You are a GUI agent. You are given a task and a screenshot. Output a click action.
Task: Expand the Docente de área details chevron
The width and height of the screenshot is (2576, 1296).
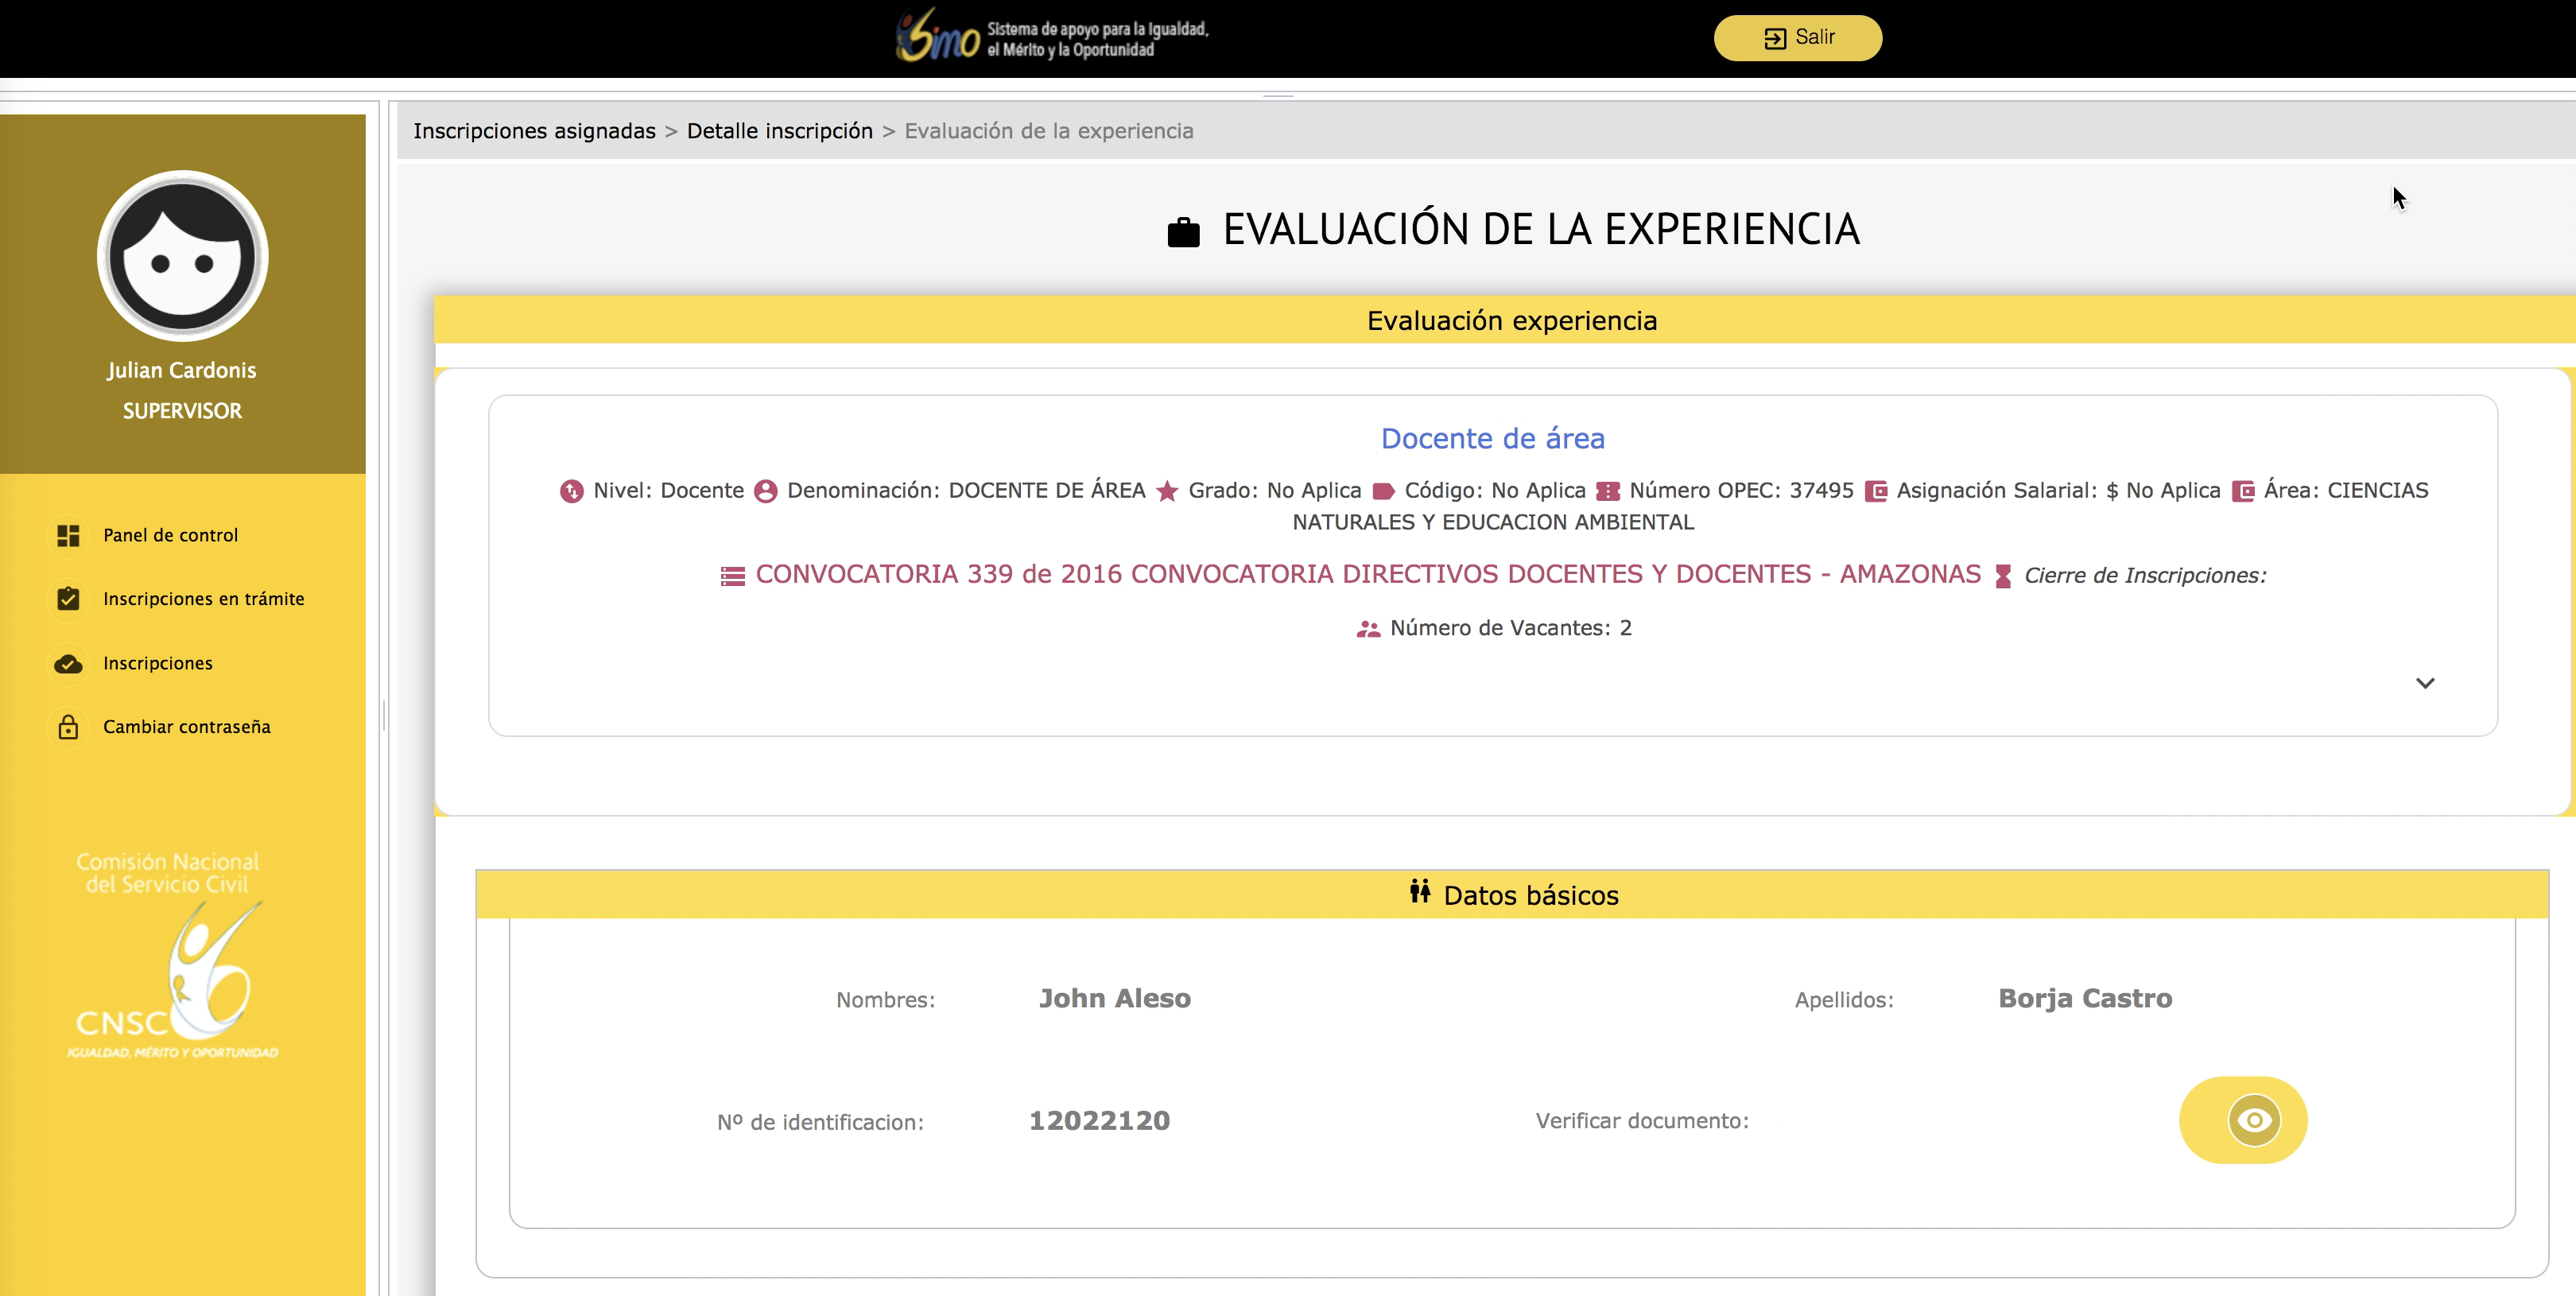(2424, 683)
